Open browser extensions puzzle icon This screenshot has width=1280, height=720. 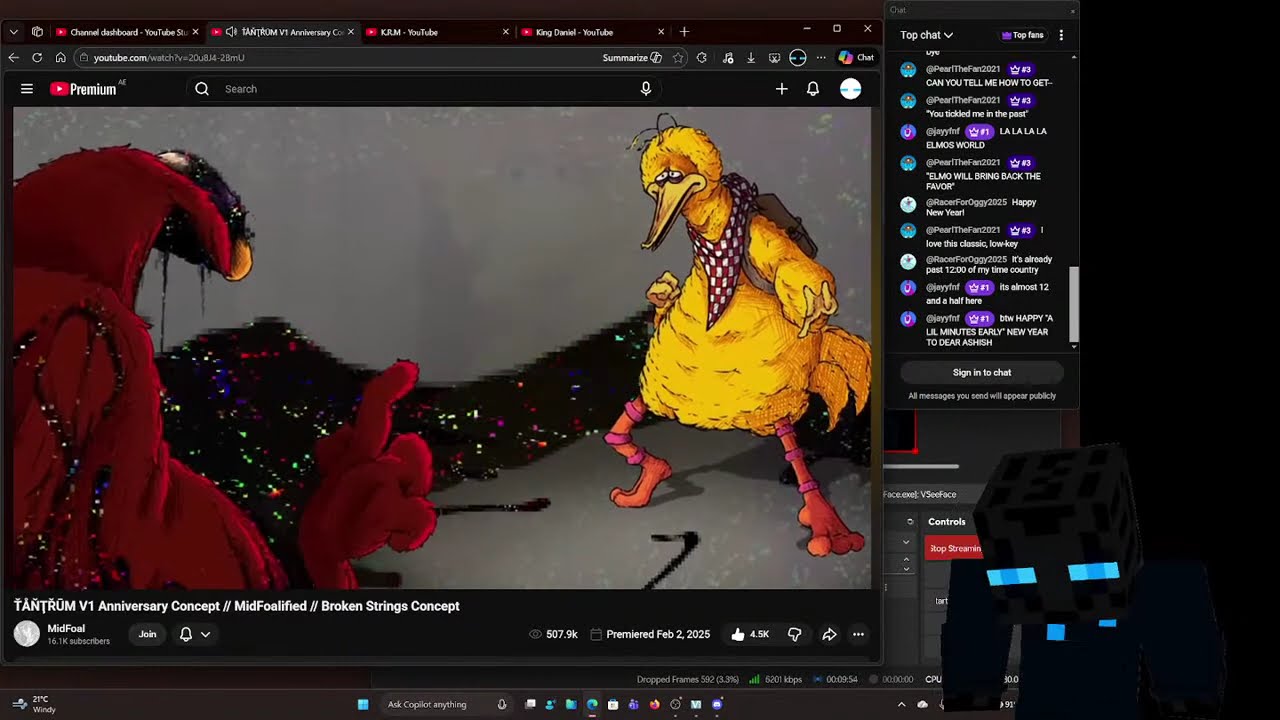point(702,58)
